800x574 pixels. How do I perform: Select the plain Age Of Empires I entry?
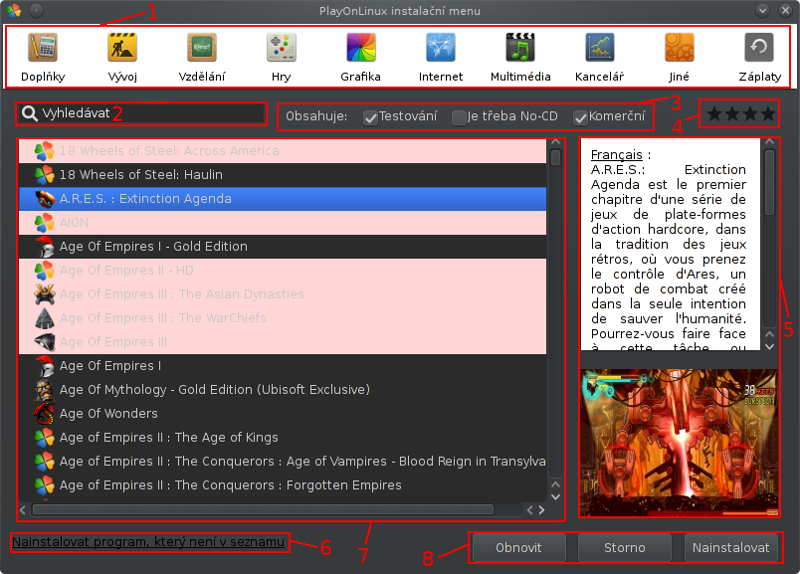click(x=282, y=366)
